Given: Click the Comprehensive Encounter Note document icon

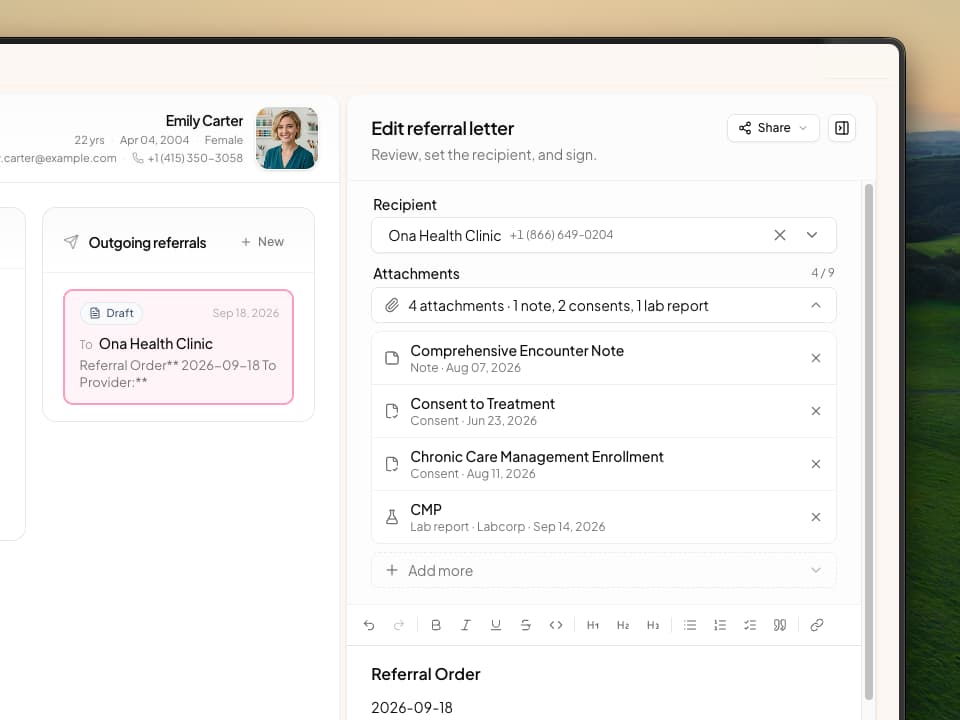Looking at the screenshot, I should [392, 358].
